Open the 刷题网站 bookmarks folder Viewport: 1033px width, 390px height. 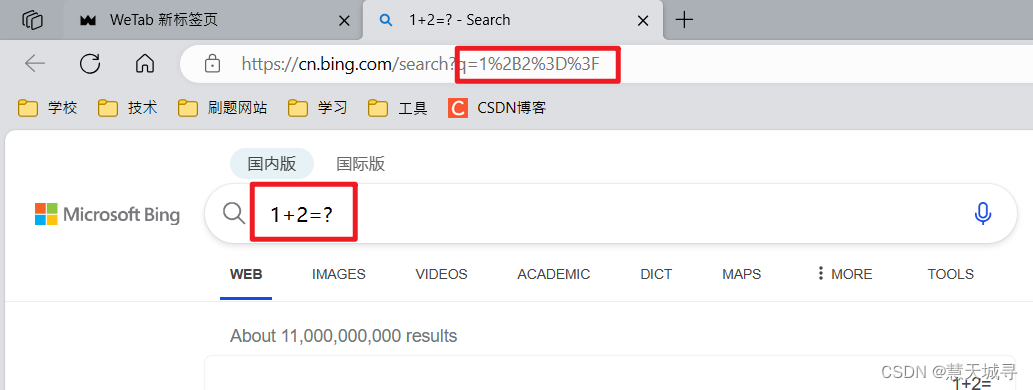[223, 107]
